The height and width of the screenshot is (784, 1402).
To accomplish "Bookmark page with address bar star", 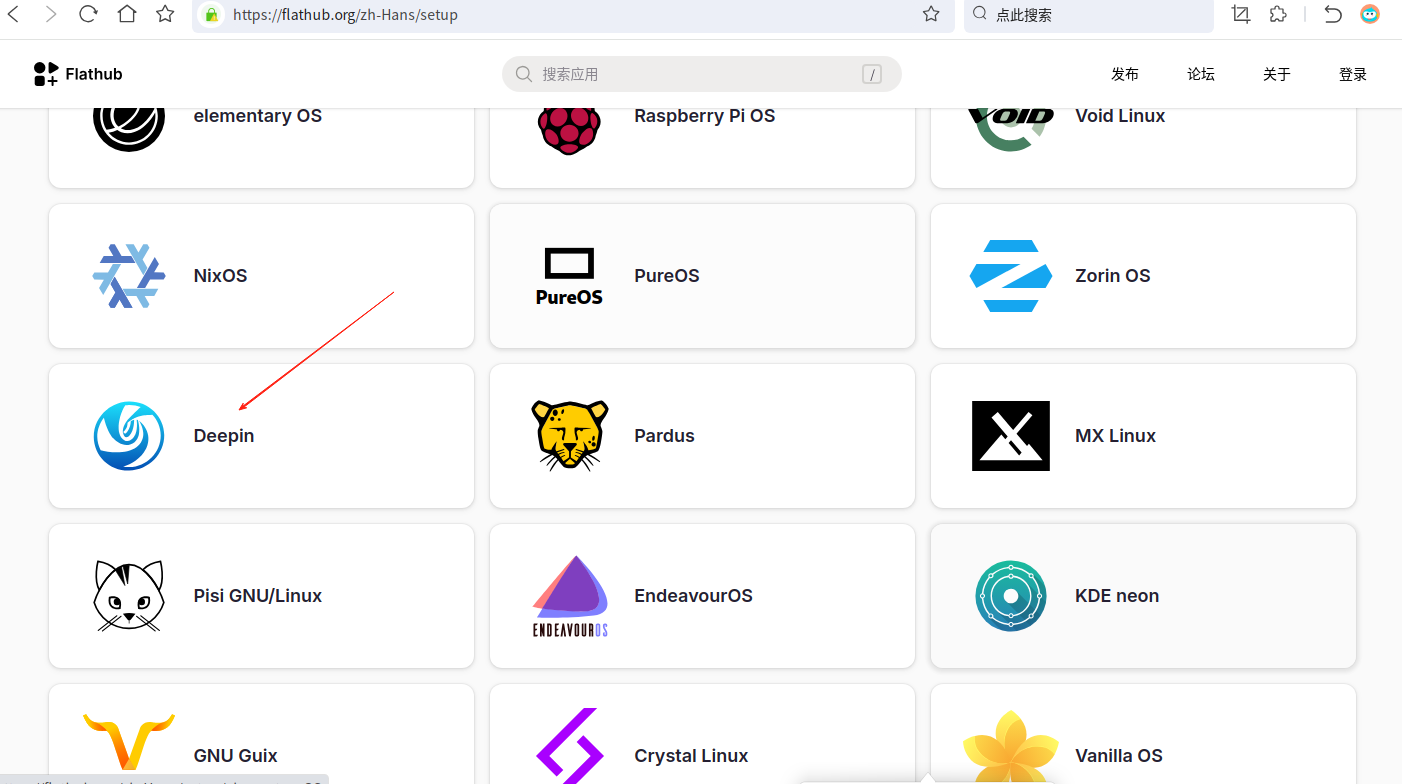I will [x=931, y=14].
